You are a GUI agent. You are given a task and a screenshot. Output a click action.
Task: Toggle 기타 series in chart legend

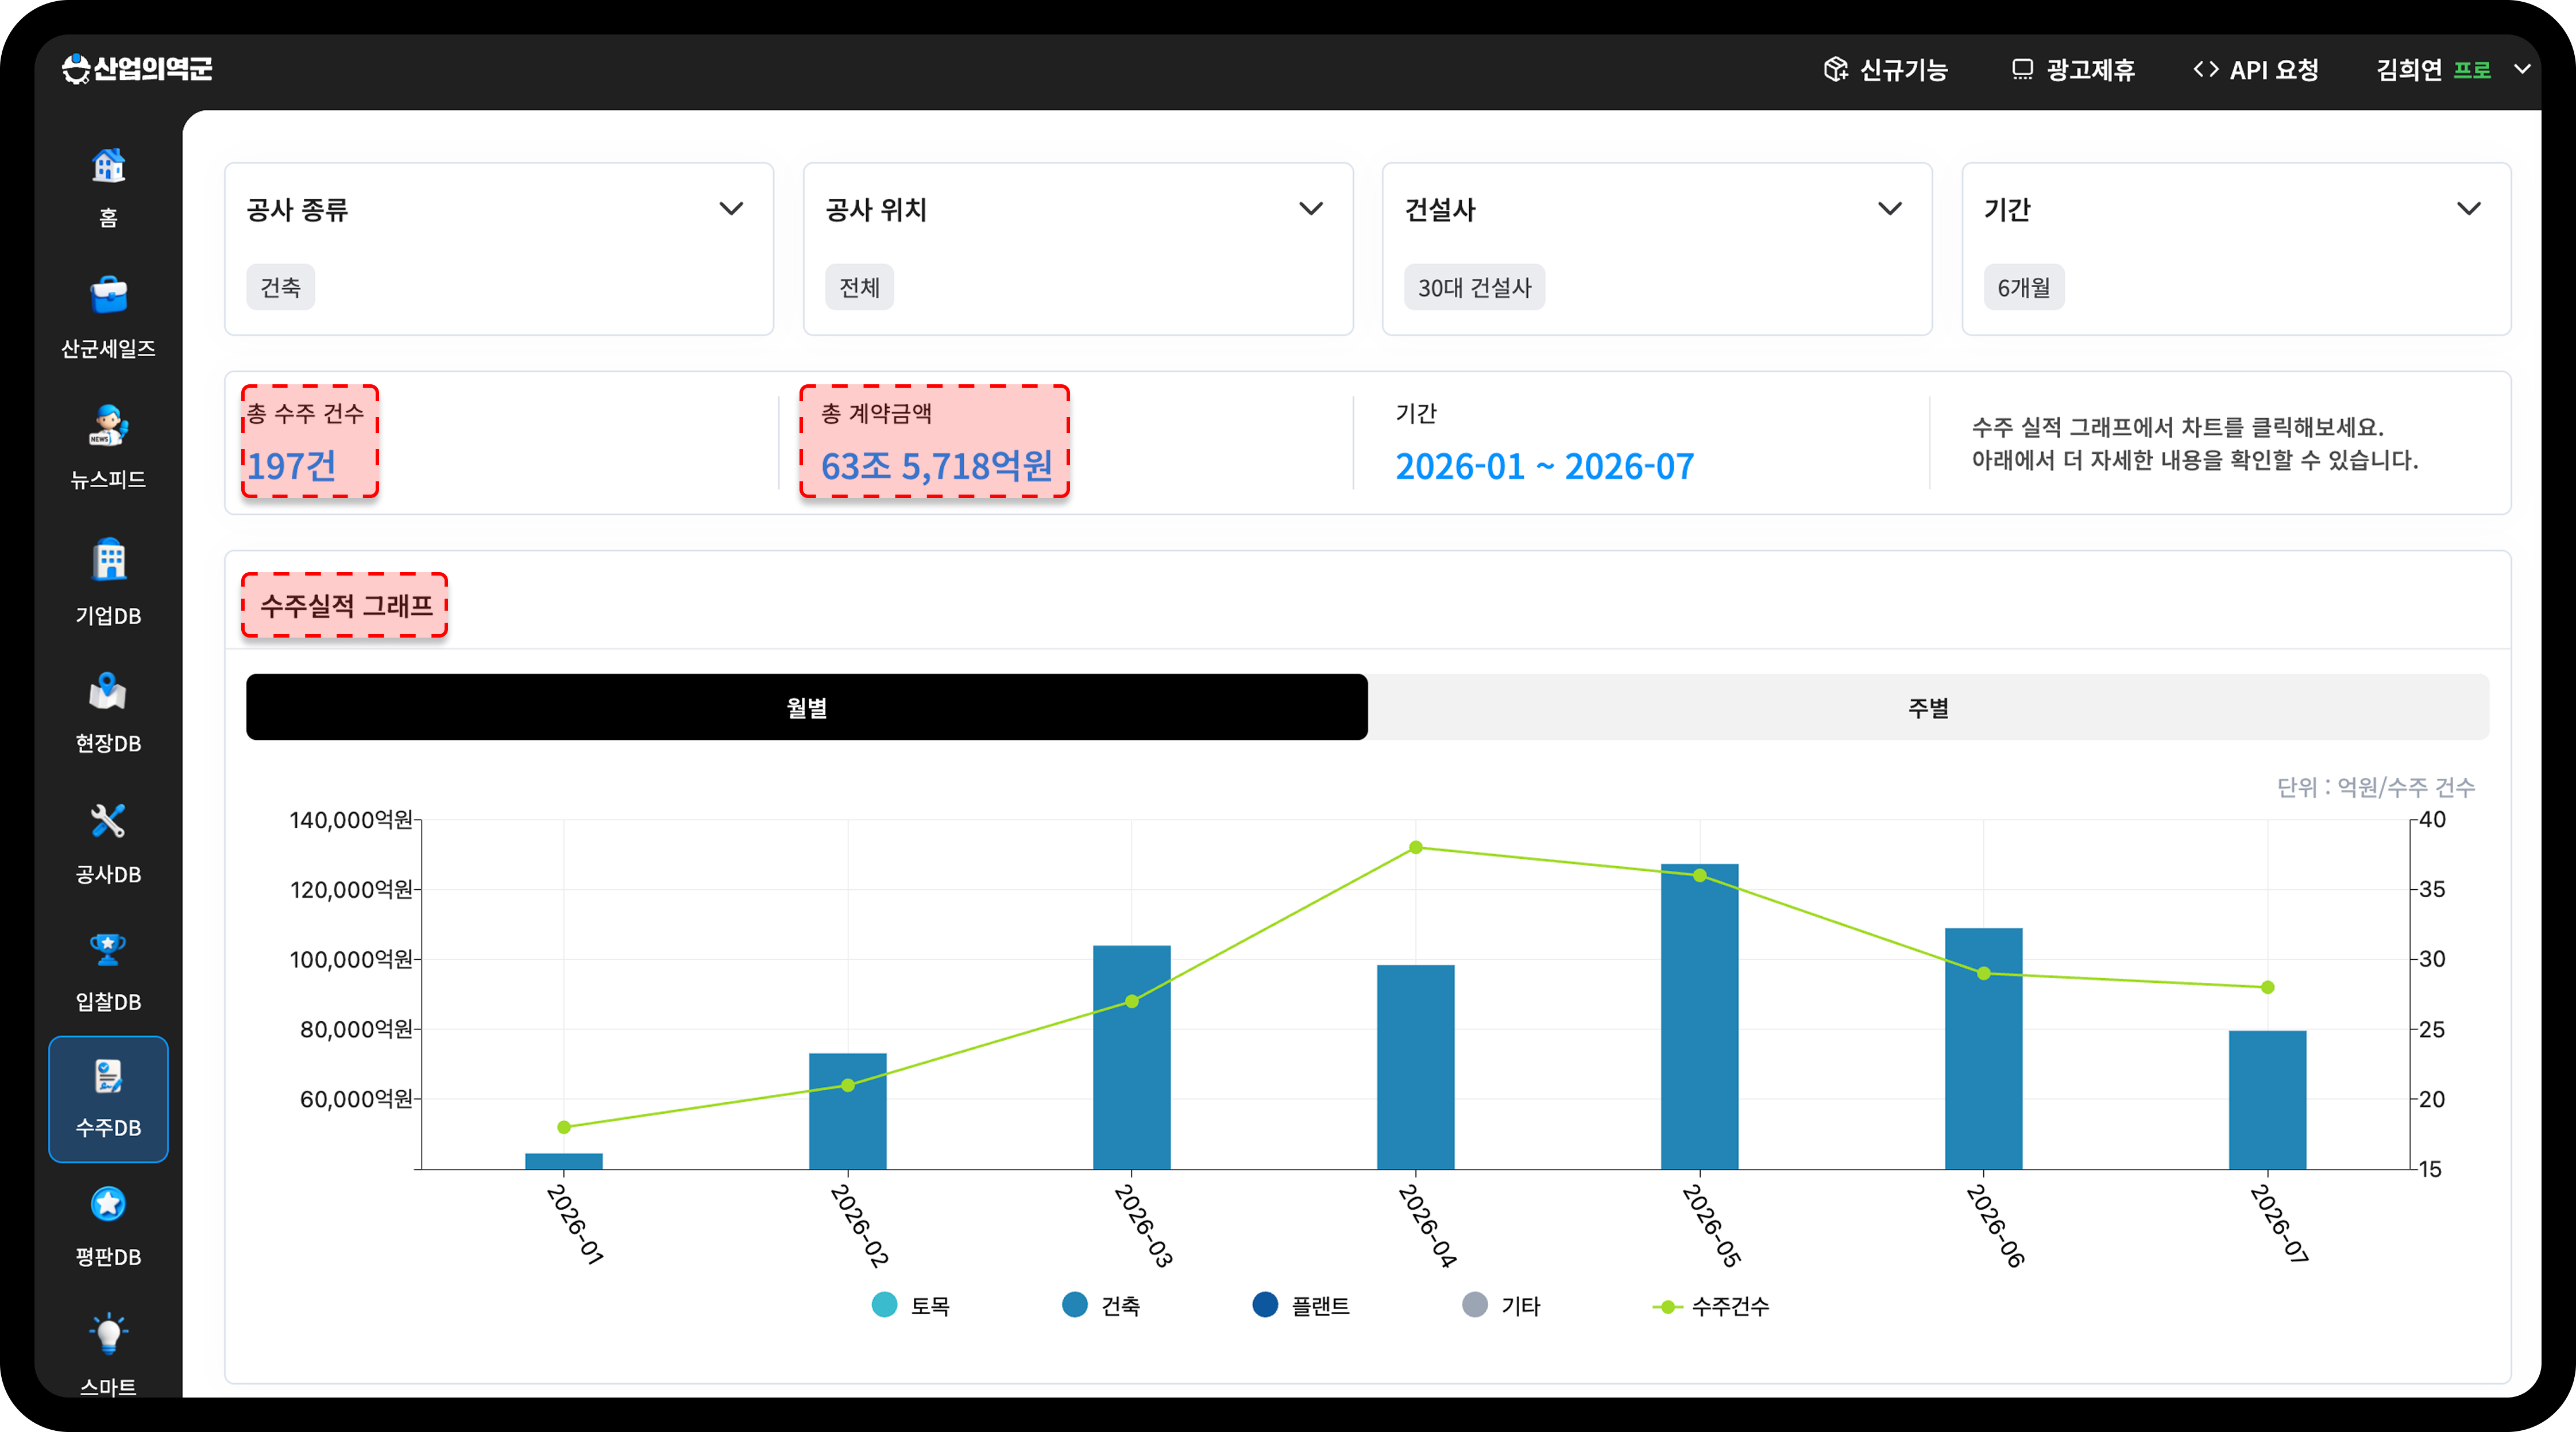pos(1501,1305)
